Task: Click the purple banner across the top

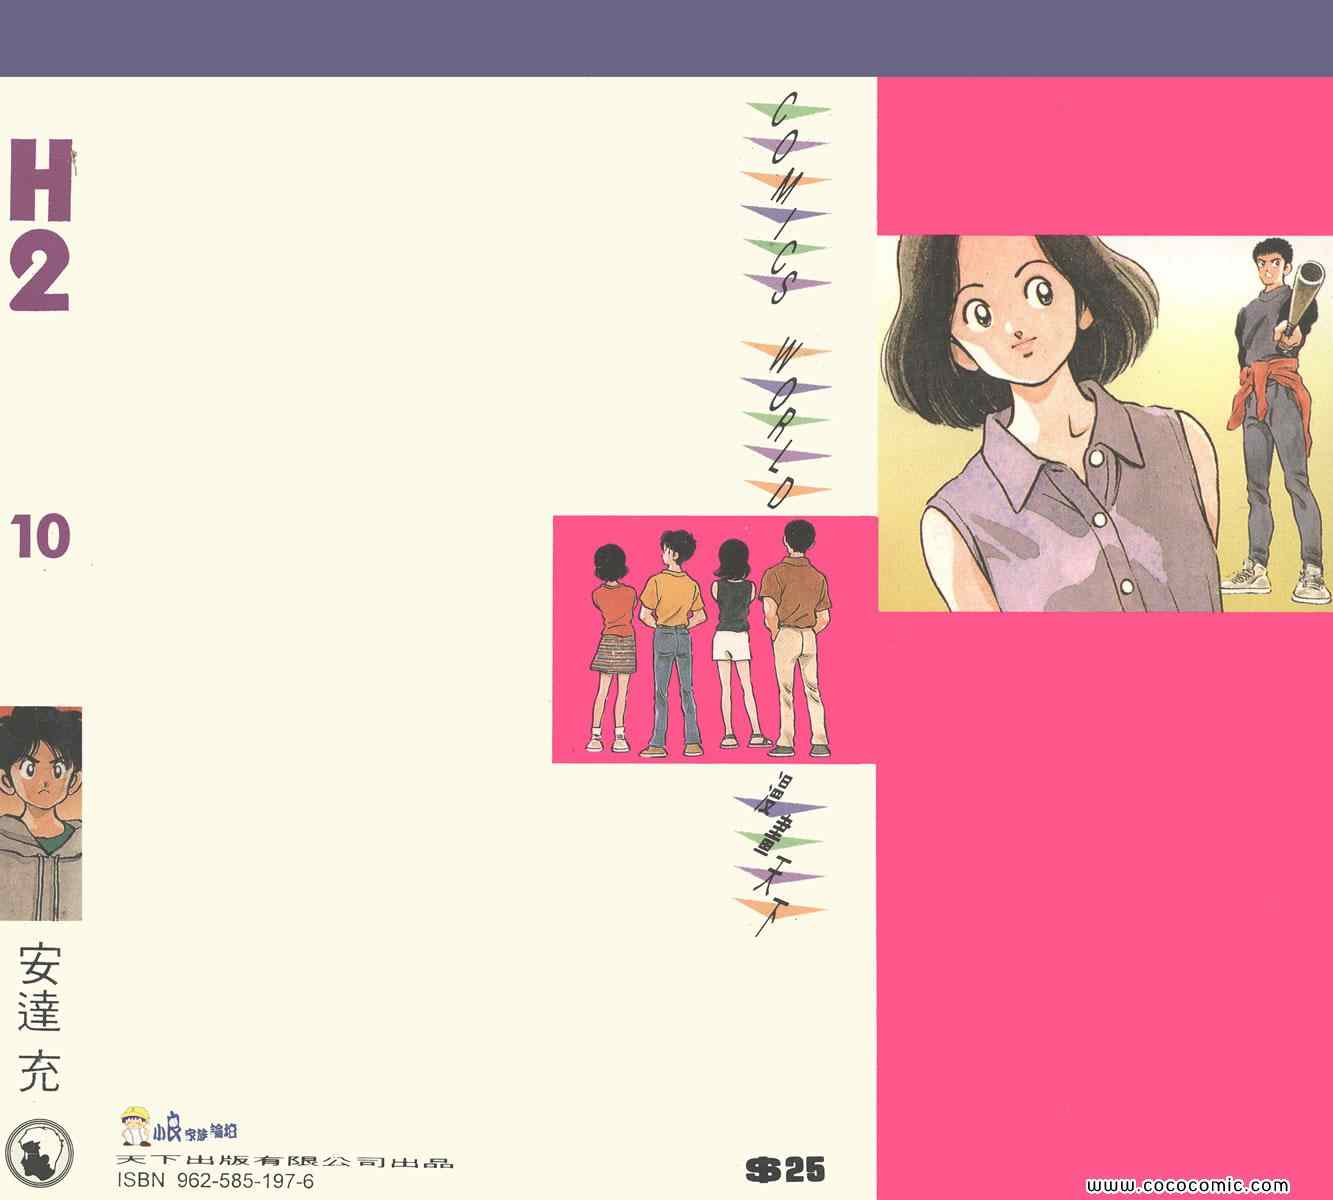Action: click(x=666, y=38)
